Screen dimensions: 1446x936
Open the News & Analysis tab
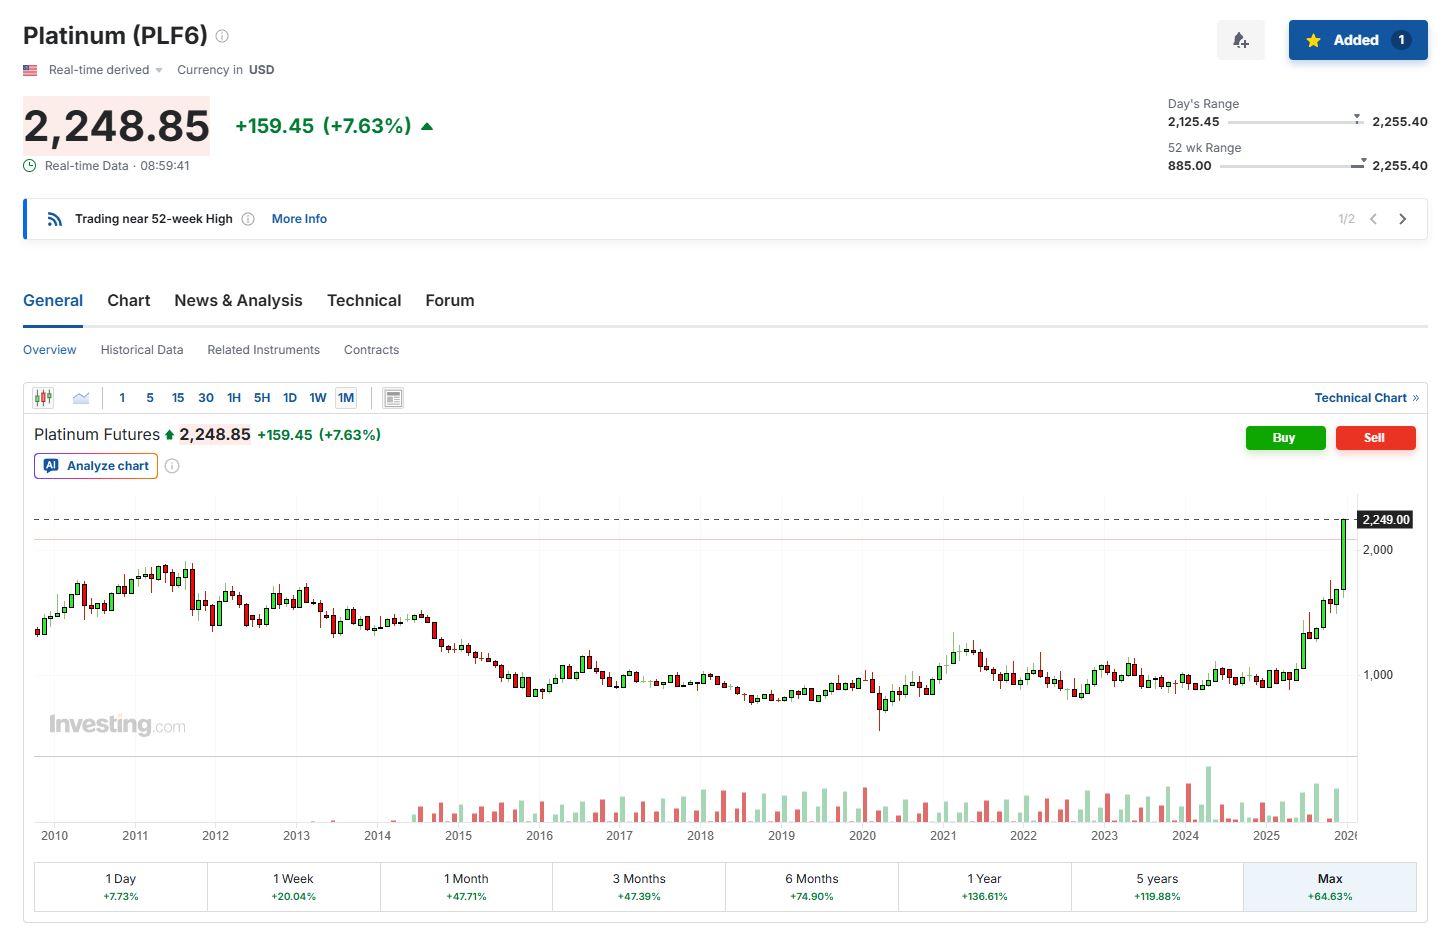tap(238, 300)
